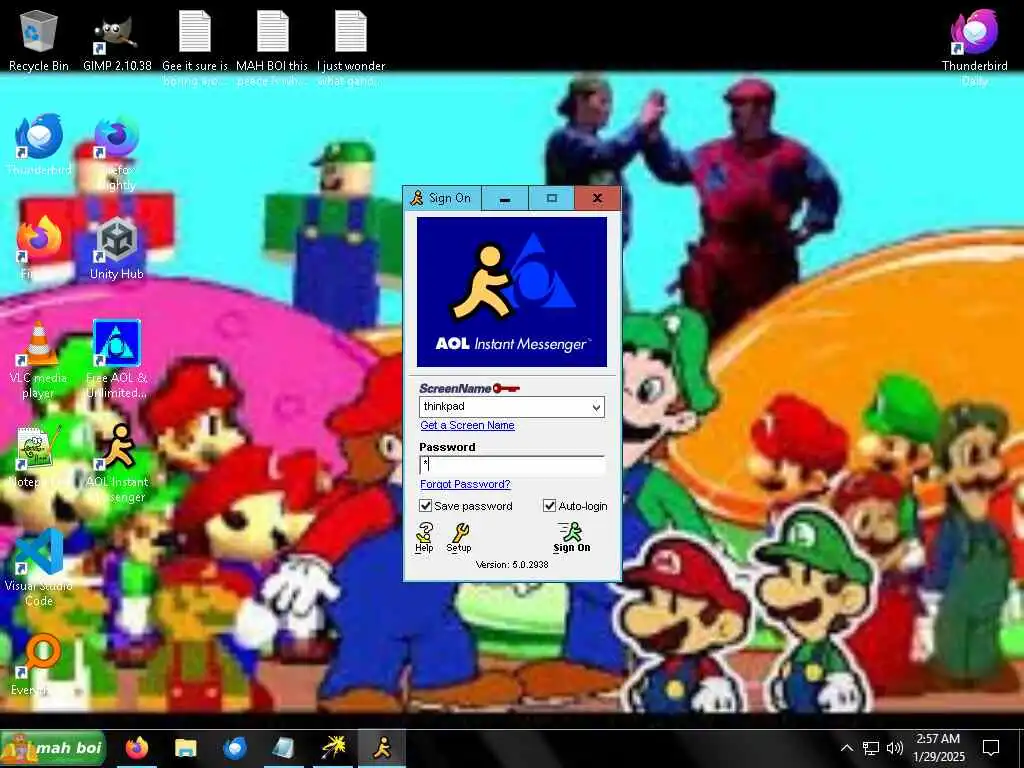The height and width of the screenshot is (768, 1024).
Task: Open VLC media player shortcut
Action: click(39, 359)
